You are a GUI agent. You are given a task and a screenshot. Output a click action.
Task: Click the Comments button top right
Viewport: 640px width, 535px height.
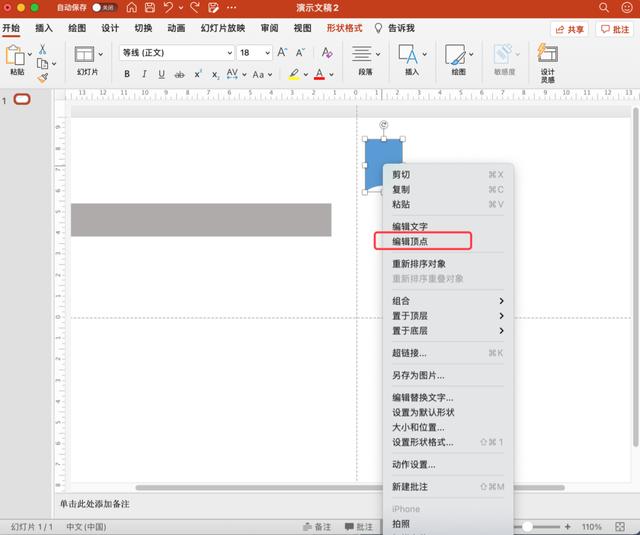pyautogui.click(x=615, y=29)
